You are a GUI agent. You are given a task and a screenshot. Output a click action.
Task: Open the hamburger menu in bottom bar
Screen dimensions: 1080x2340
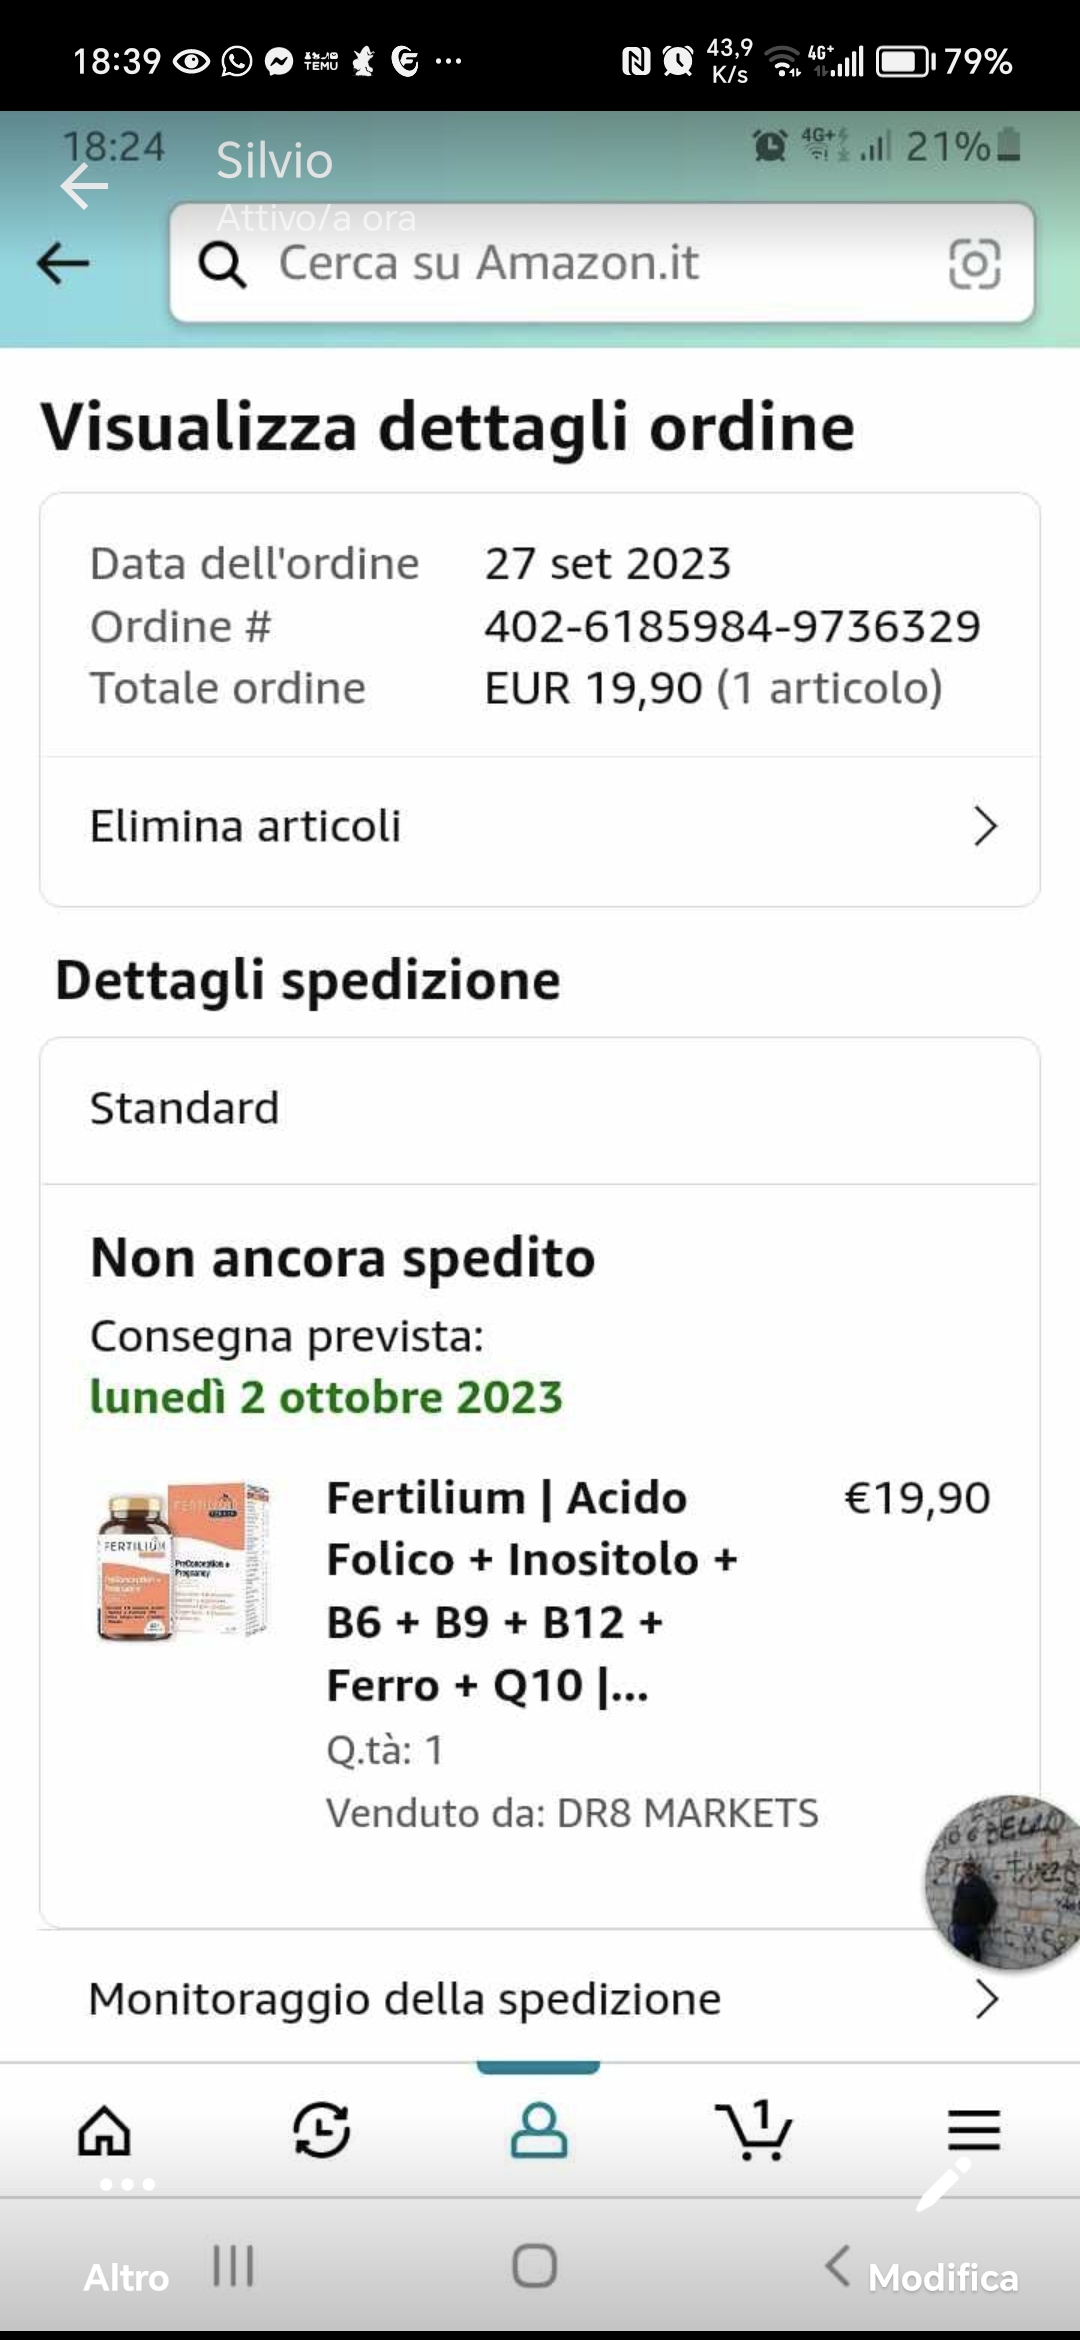click(x=974, y=2129)
